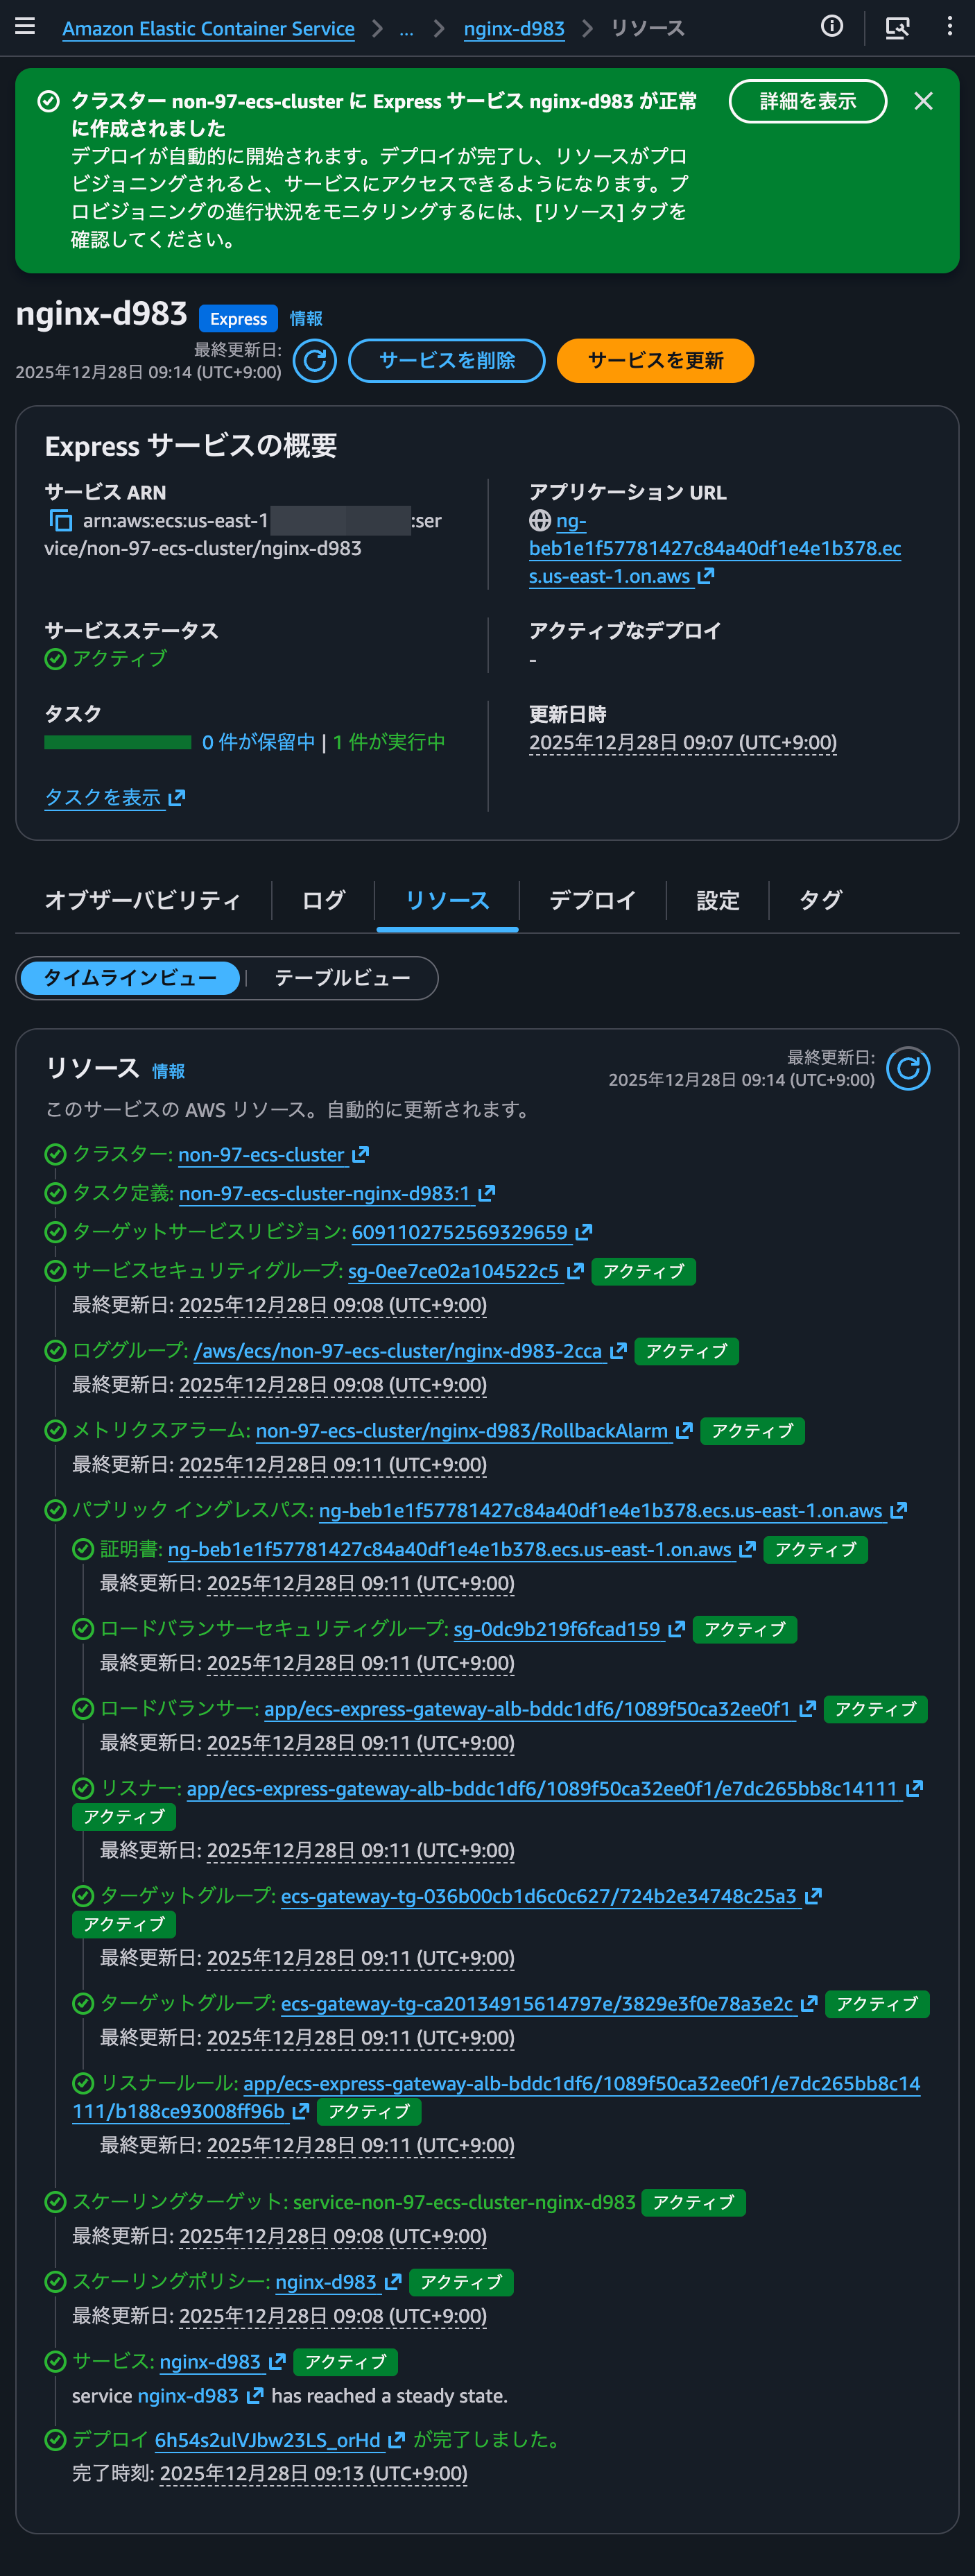Click external icon after listener link
975x2576 pixels.
click(914, 1788)
